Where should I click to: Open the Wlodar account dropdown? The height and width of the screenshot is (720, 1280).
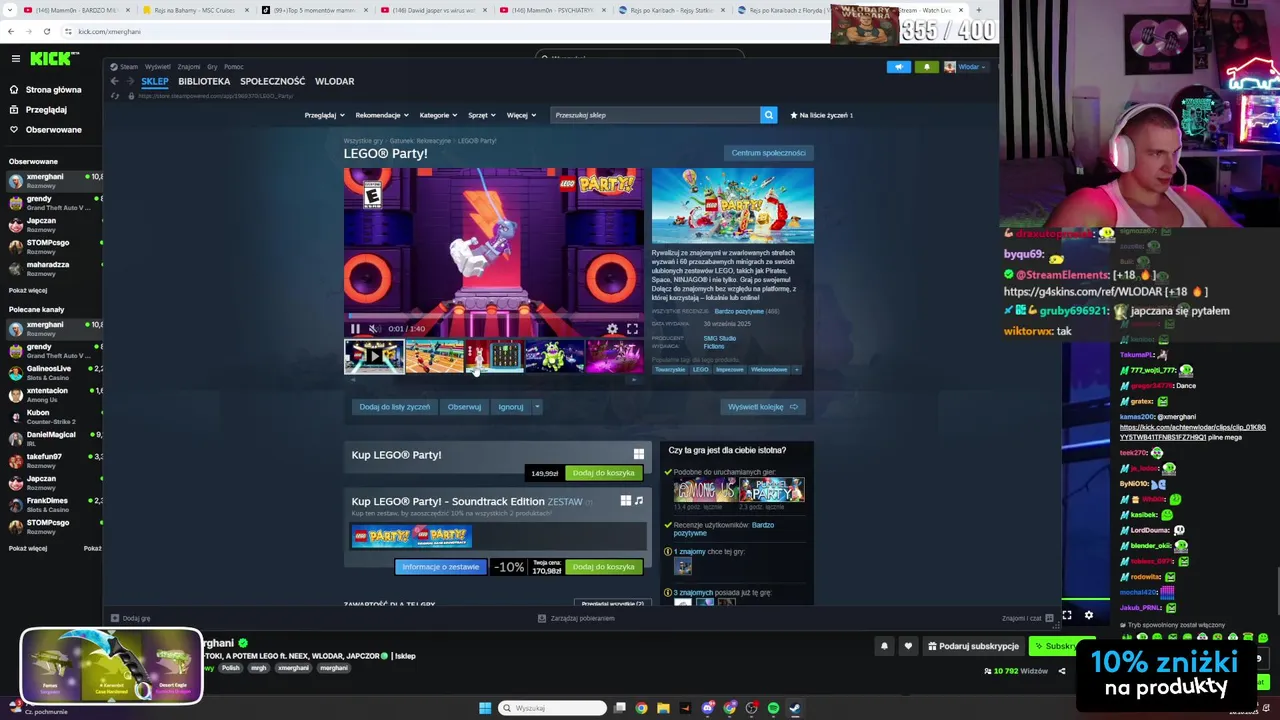(965, 67)
